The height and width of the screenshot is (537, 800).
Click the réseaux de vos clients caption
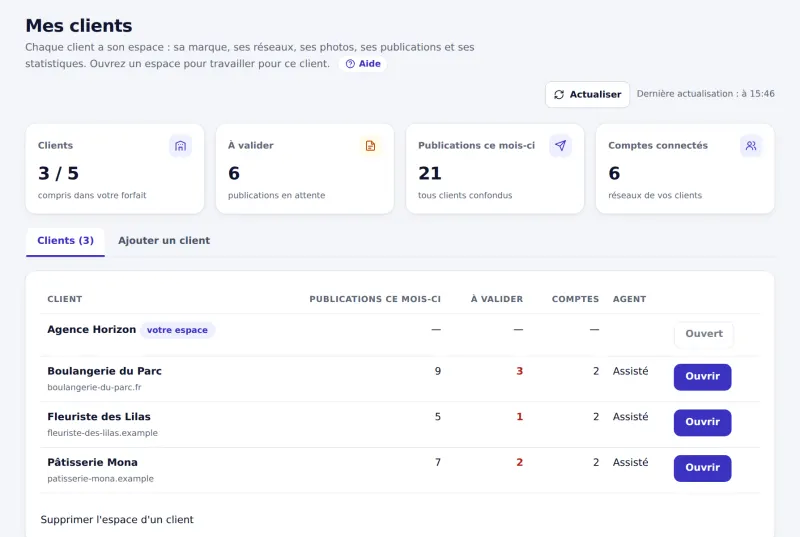[x=655, y=195]
